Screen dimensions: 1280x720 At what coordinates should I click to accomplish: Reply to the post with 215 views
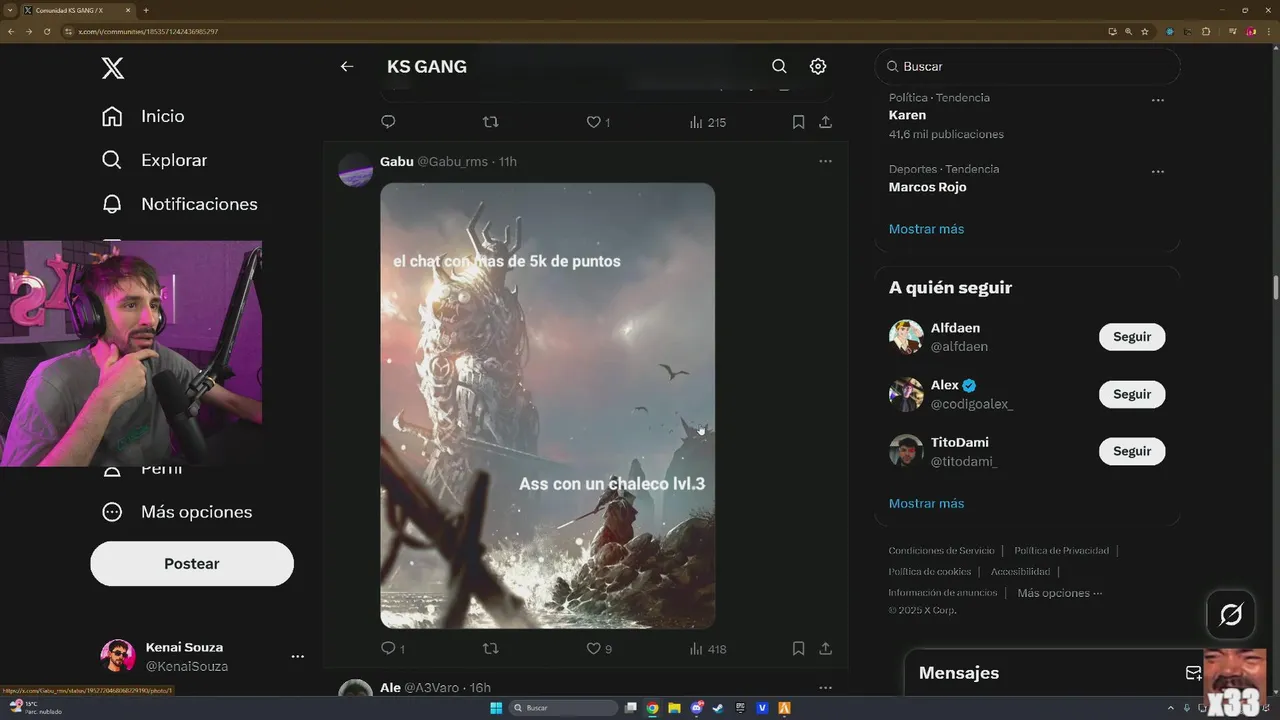pos(388,122)
